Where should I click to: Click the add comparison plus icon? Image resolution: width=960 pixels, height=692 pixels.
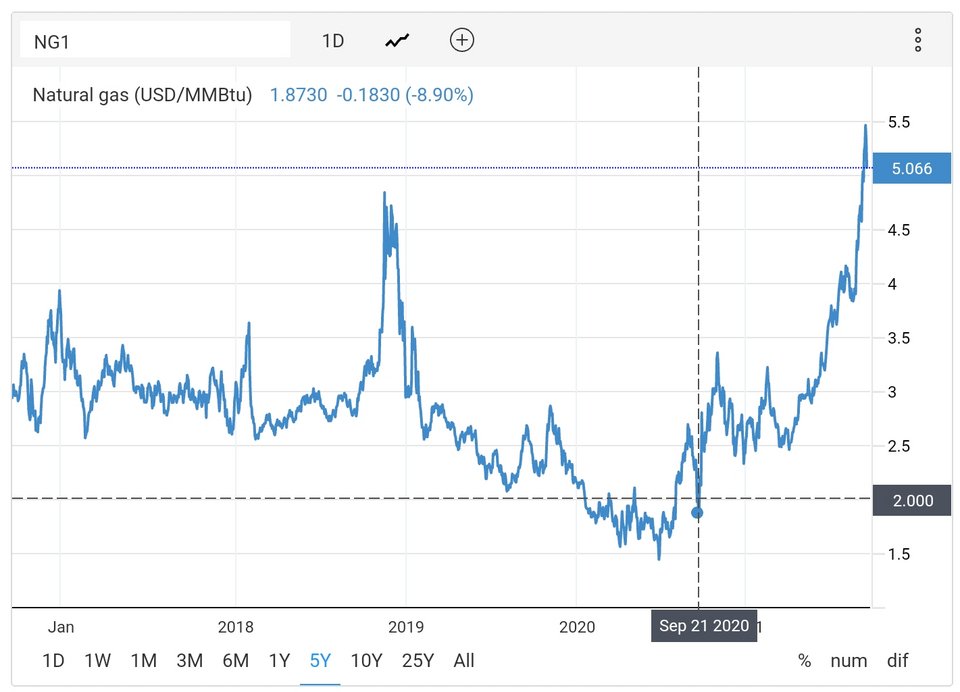pos(462,40)
